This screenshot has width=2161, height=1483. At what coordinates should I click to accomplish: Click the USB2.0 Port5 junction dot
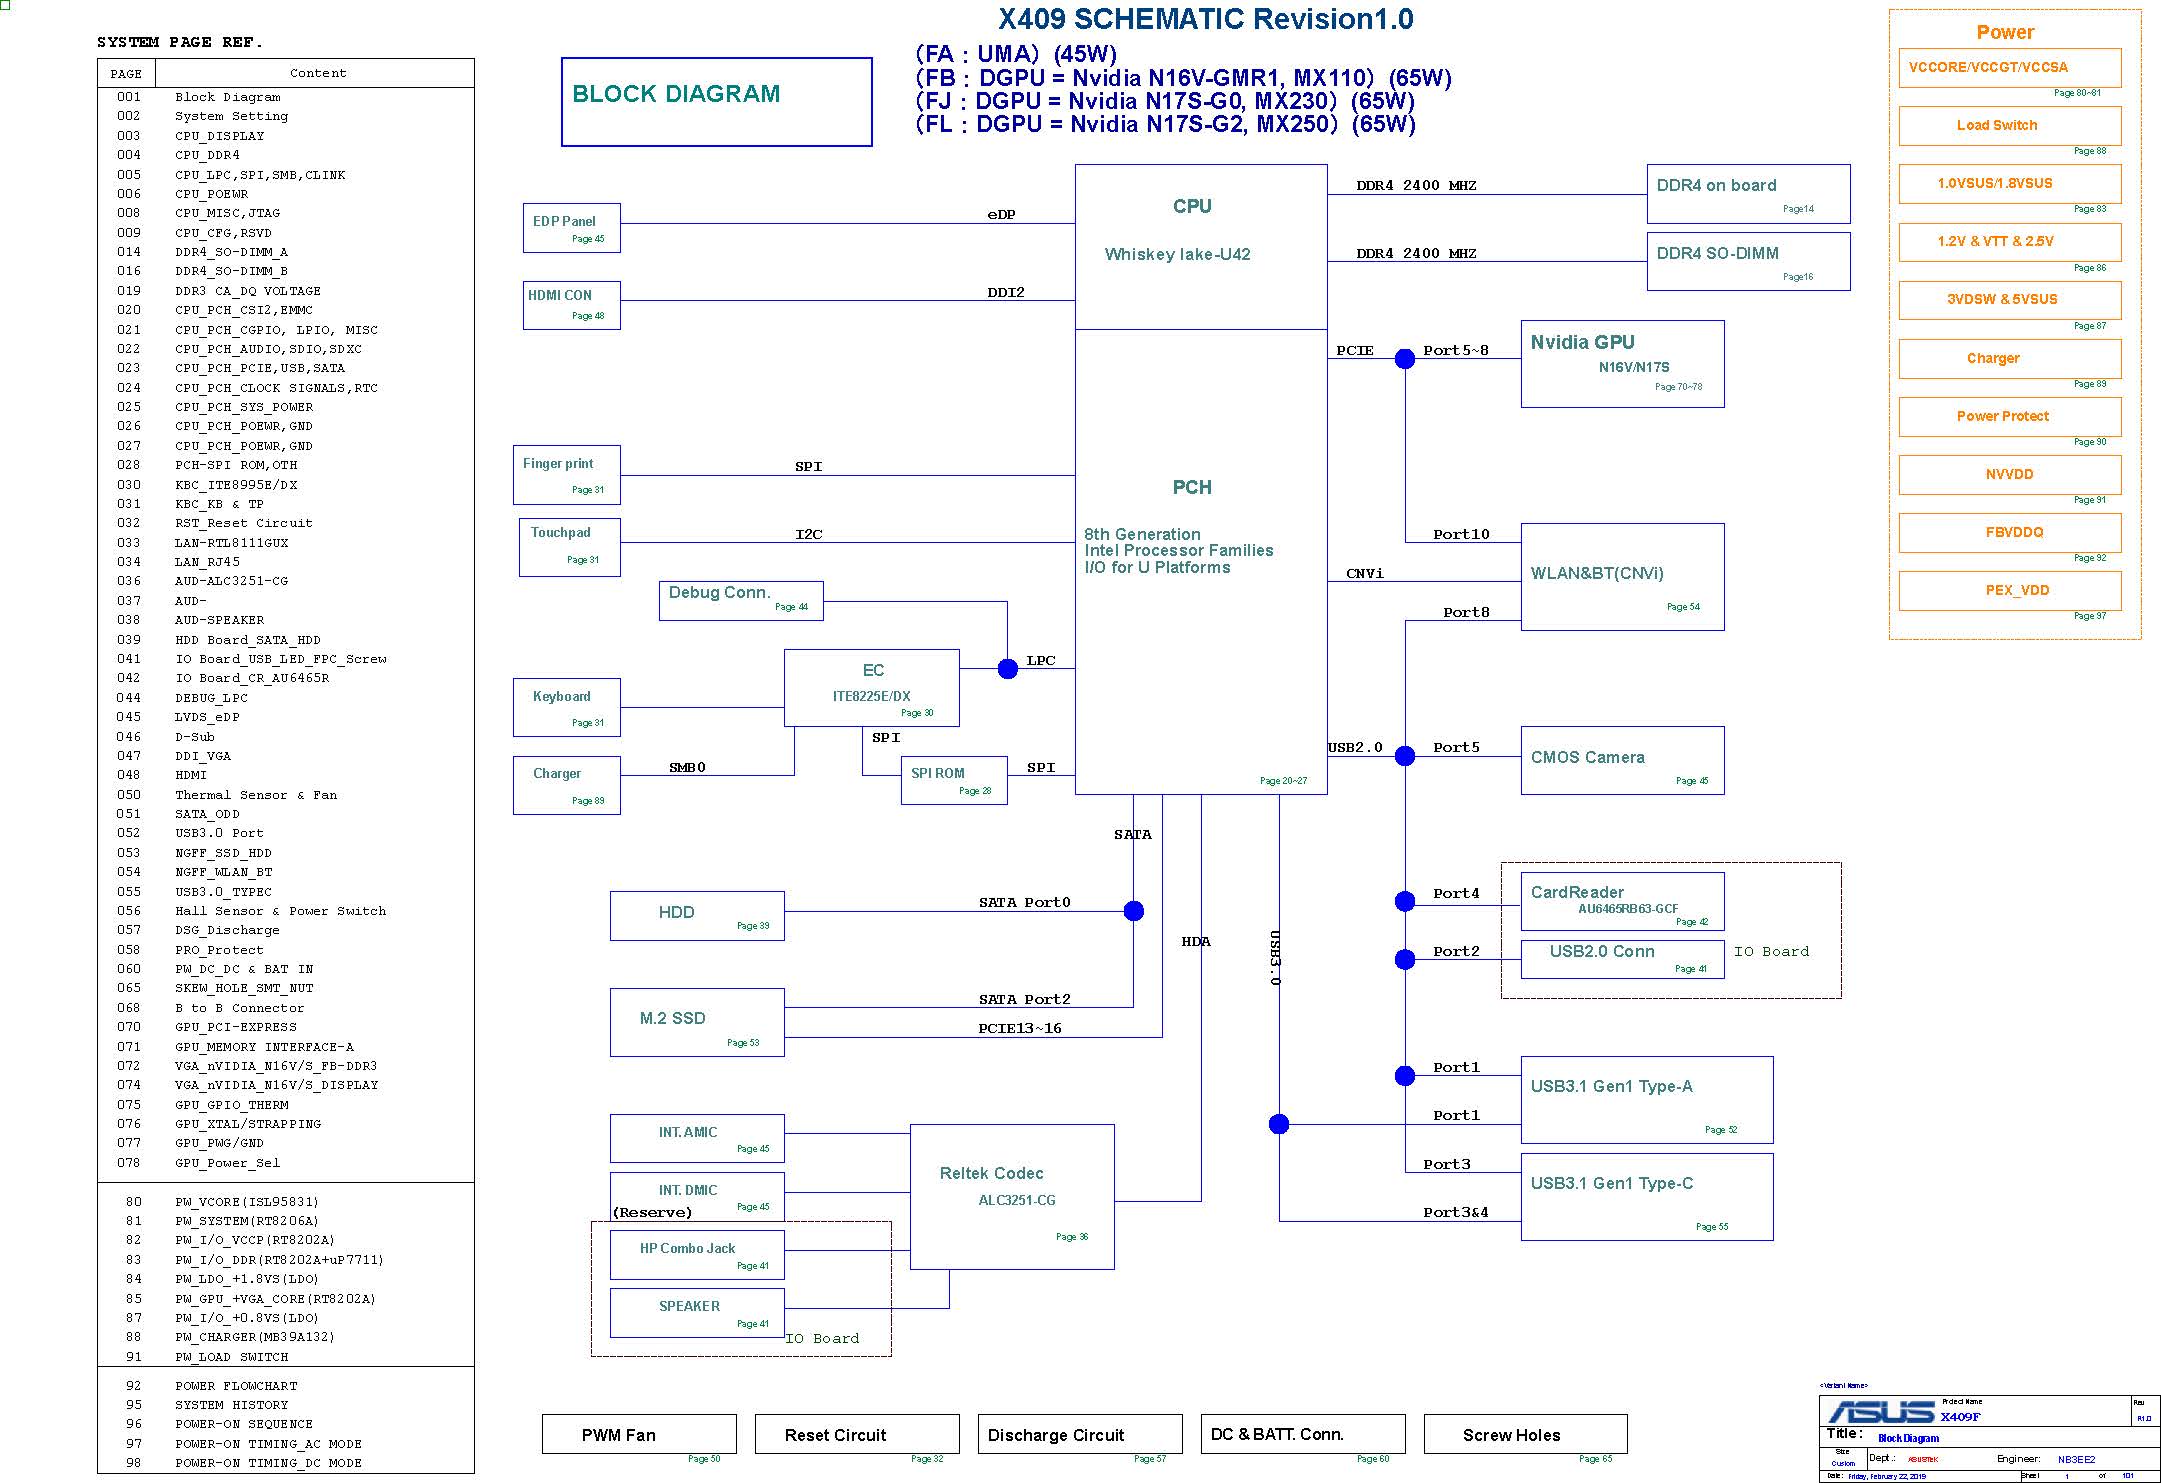click(1405, 756)
